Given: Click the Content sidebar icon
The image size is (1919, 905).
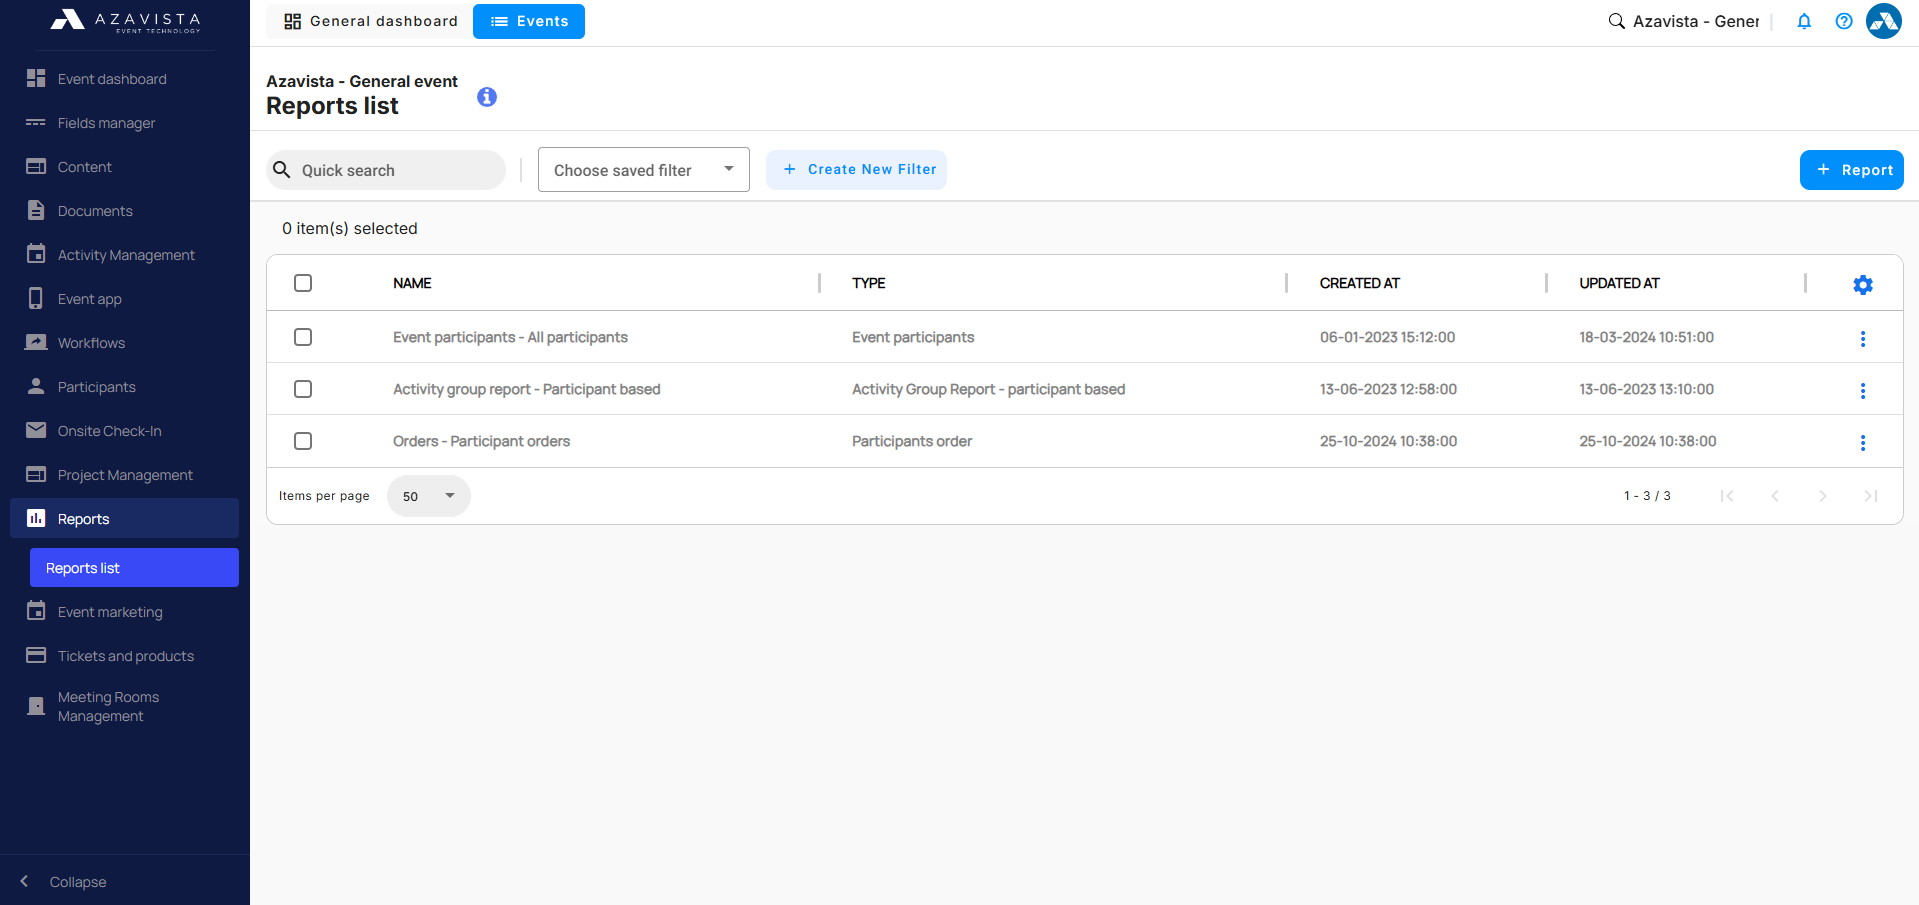Looking at the screenshot, I should pyautogui.click(x=36, y=166).
